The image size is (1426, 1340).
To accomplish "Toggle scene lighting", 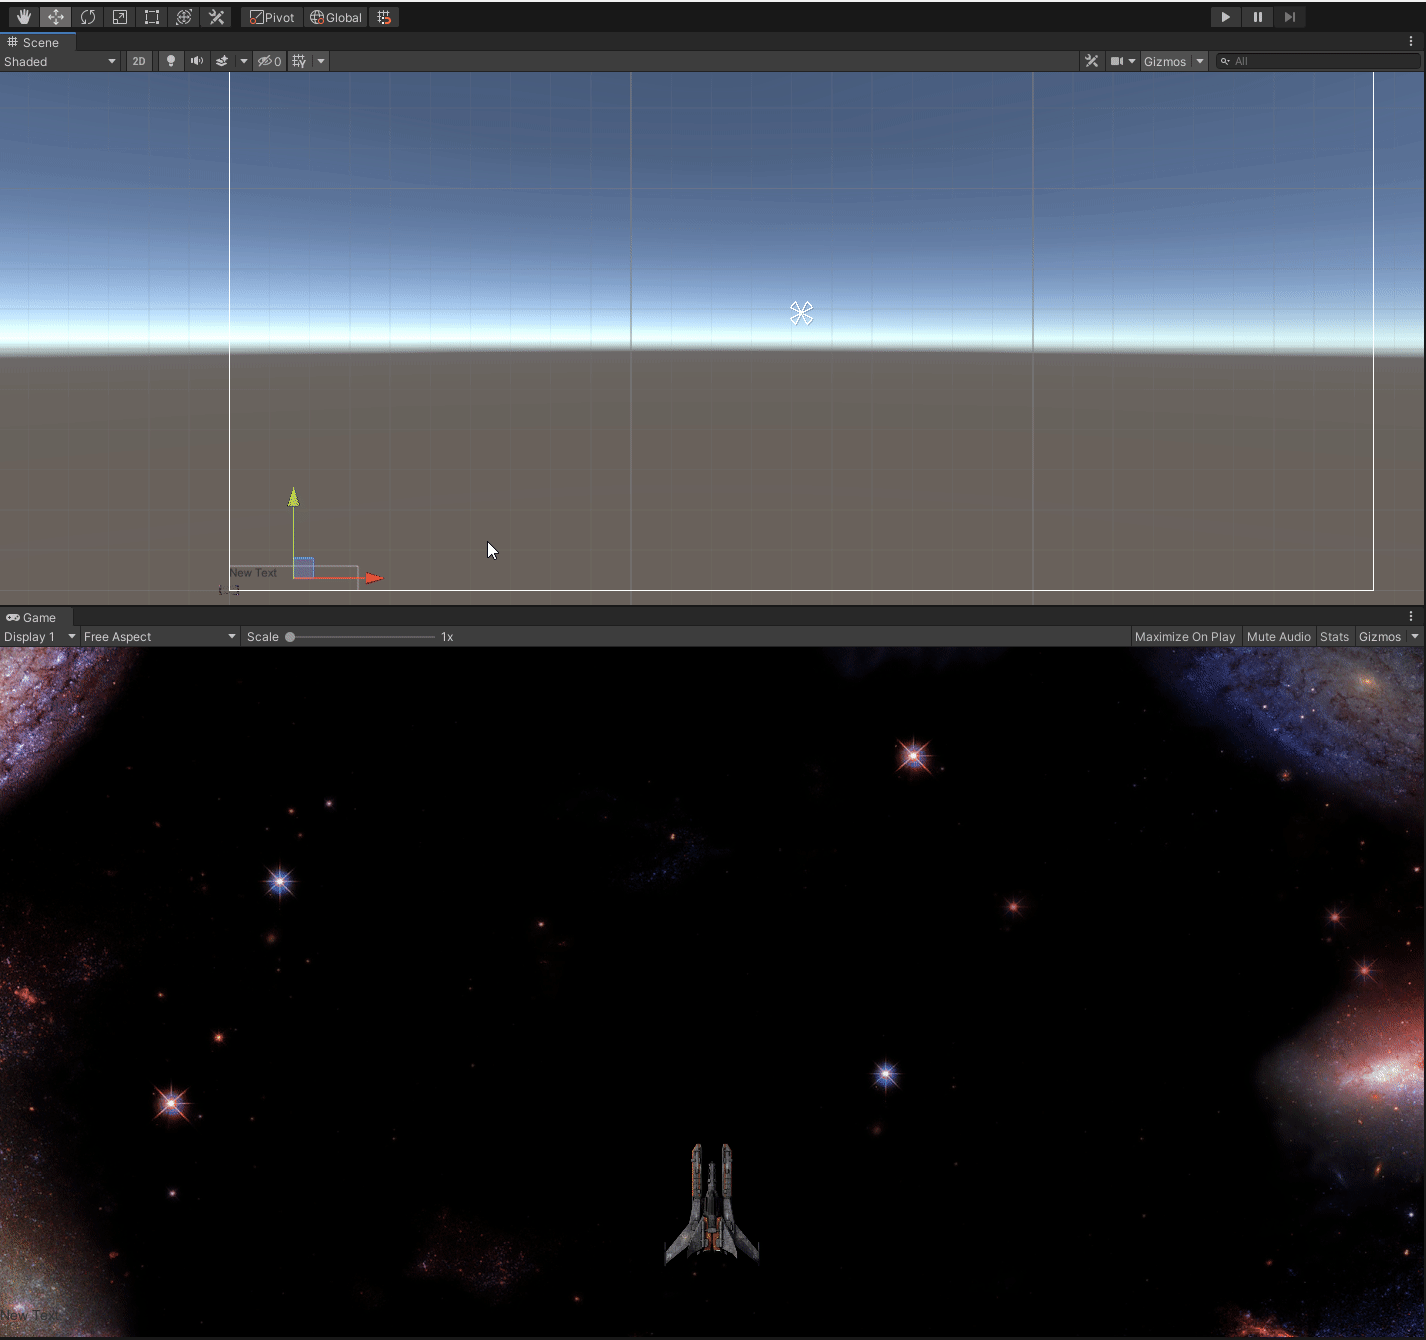I will point(171,61).
